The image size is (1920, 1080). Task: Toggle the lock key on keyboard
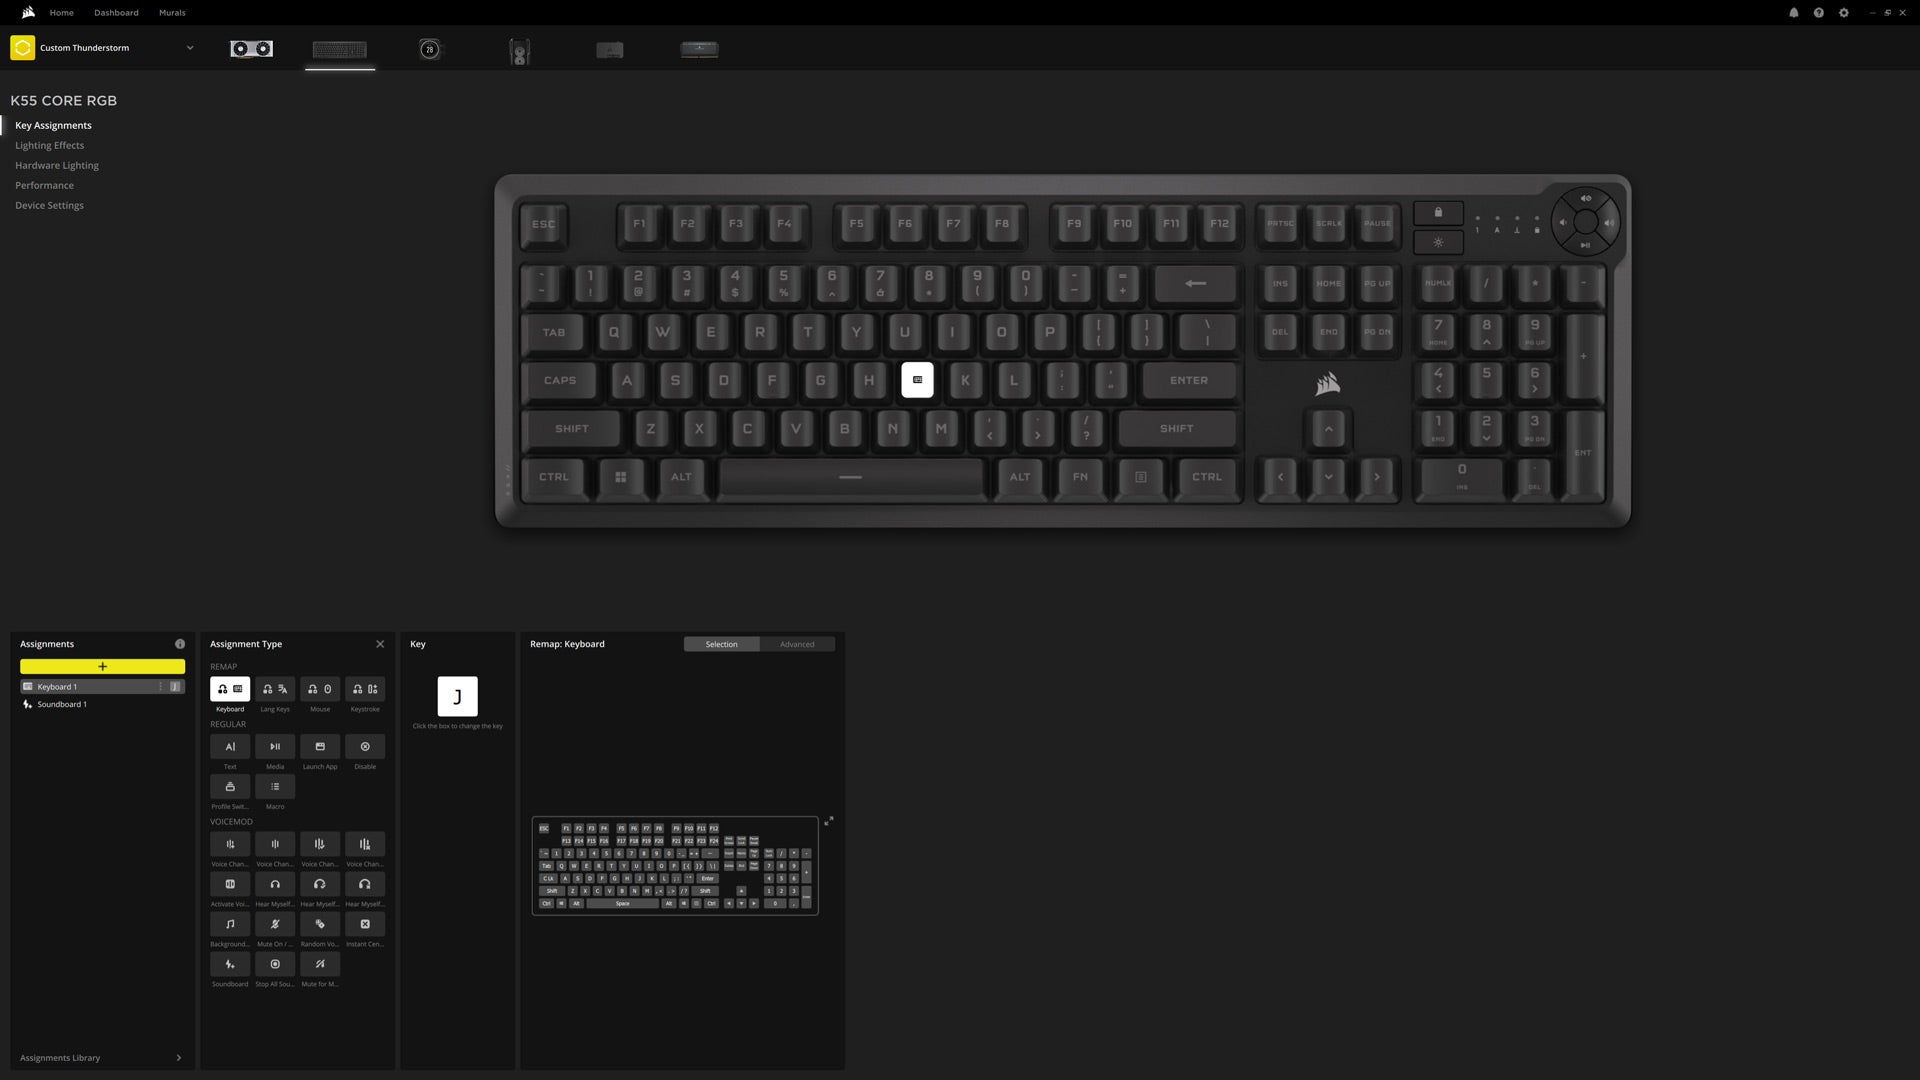click(x=1438, y=212)
